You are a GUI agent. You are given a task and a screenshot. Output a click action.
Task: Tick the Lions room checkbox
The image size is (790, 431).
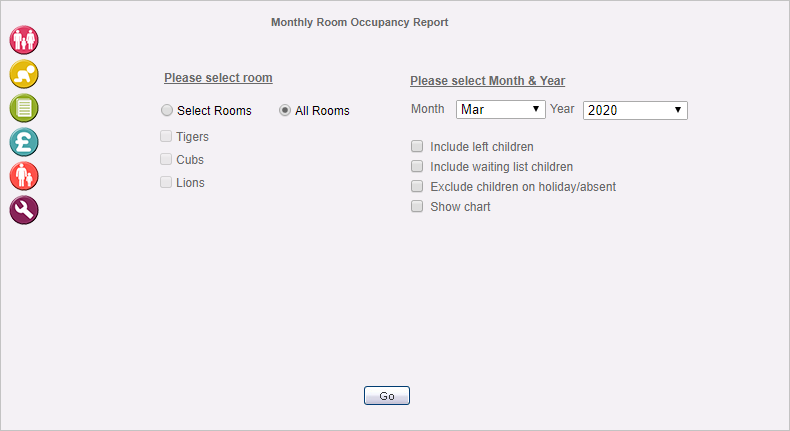166,182
